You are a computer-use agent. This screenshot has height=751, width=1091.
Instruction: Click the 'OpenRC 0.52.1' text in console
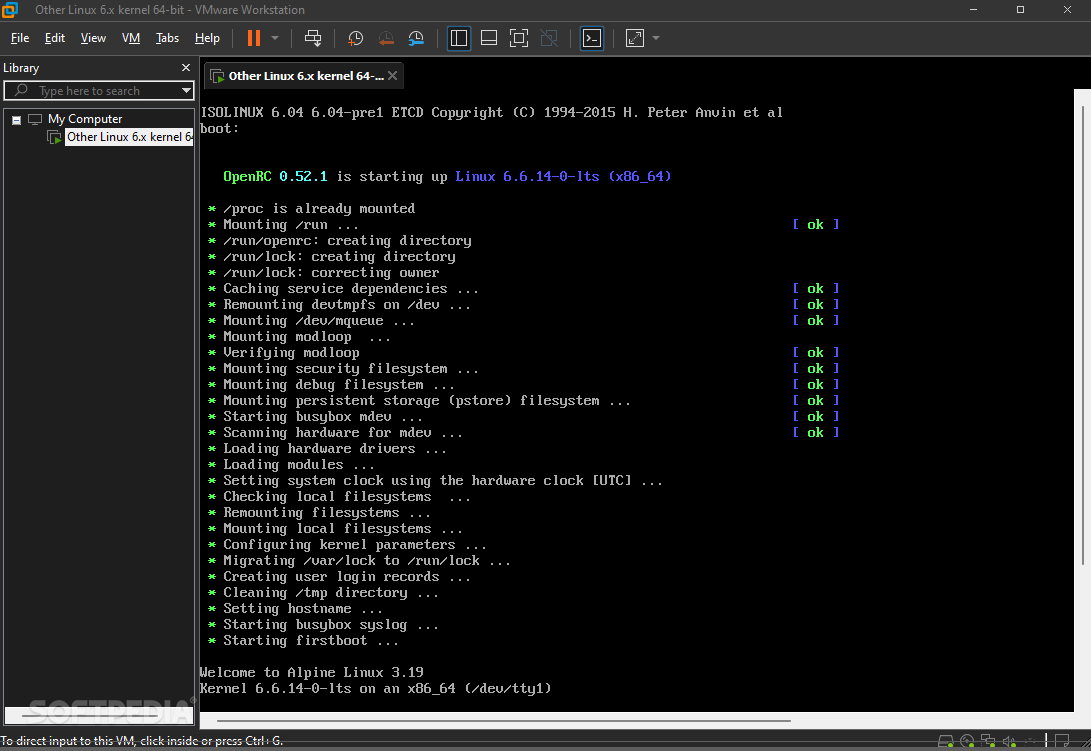[275, 176]
